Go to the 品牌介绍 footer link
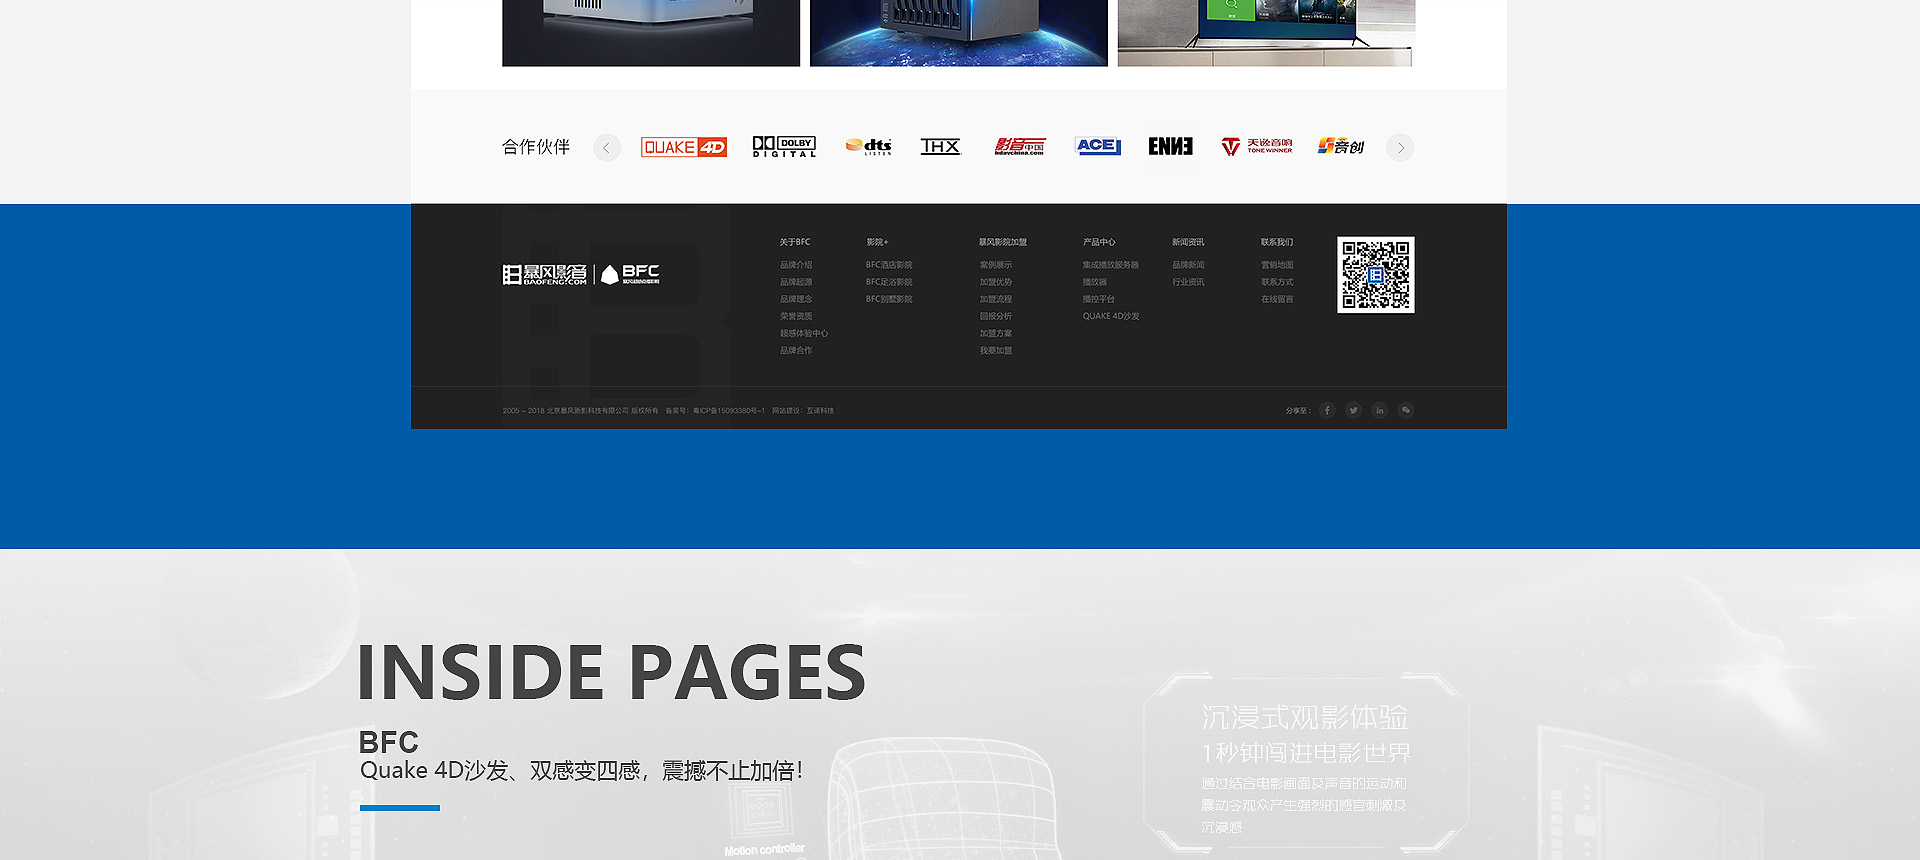The image size is (1920, 860). pyautogui.click(x=796, y=265)
